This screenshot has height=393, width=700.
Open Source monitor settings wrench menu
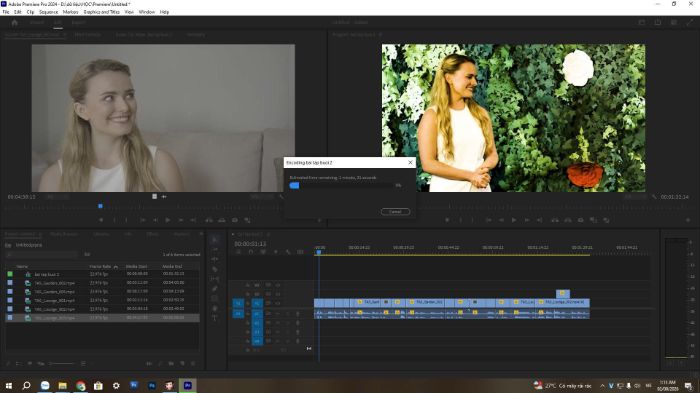[x=281, y=196]
